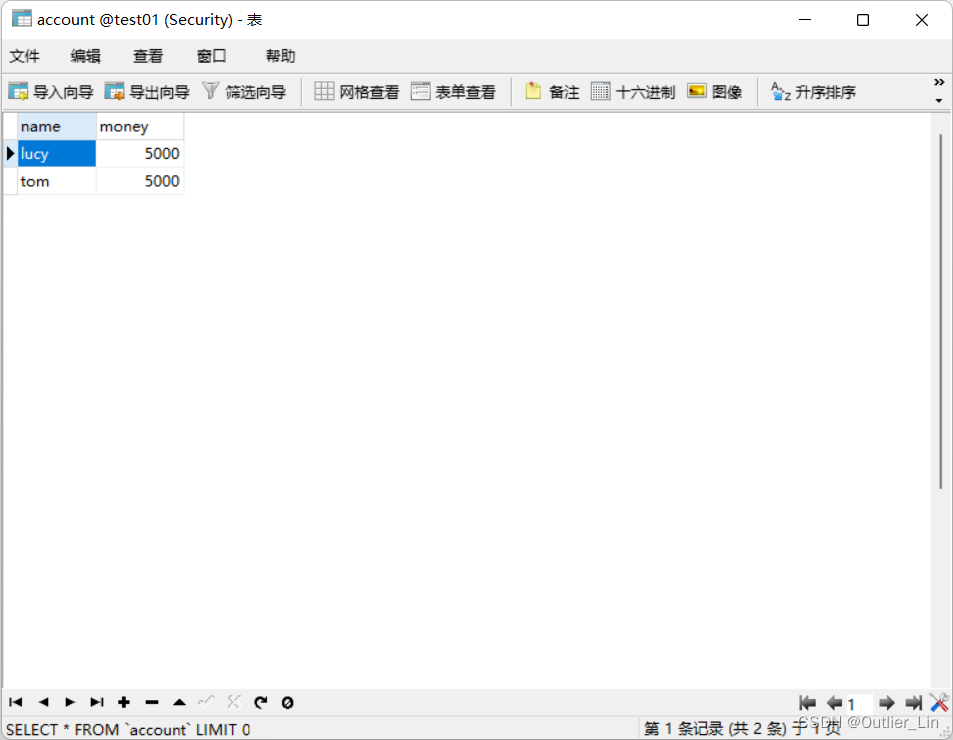Select tom's money value 5000
Viewport: 953px width, 740px height.
click(140, 181)
